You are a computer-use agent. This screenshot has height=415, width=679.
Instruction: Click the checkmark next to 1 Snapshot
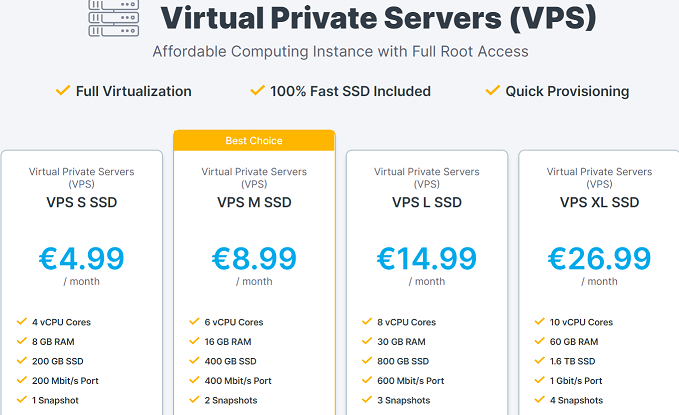point(22,399)
